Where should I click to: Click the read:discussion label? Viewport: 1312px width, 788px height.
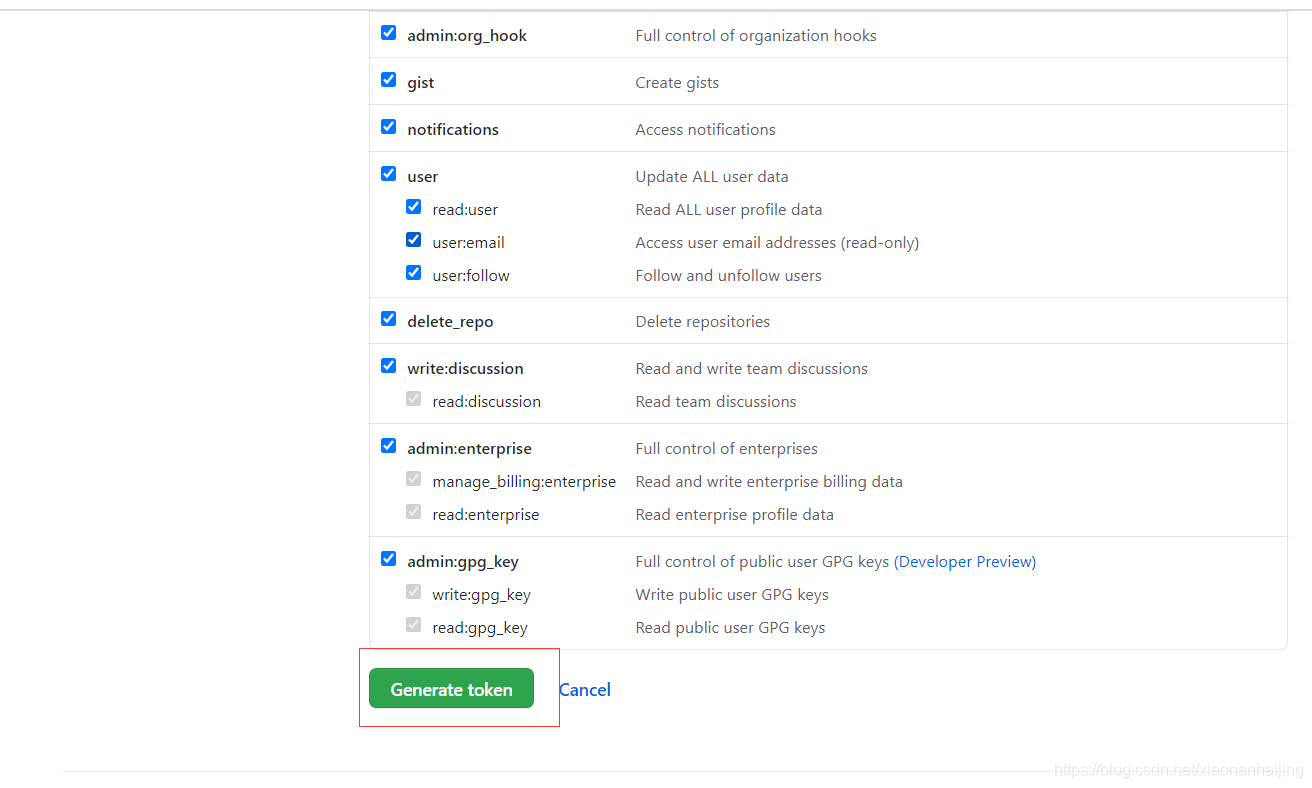(486, 402)
